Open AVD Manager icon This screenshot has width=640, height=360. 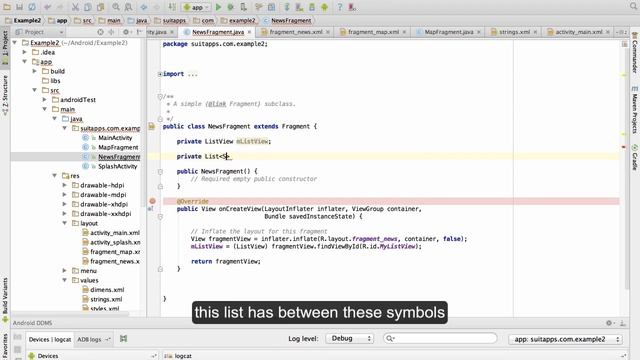(x=300, y=7)
